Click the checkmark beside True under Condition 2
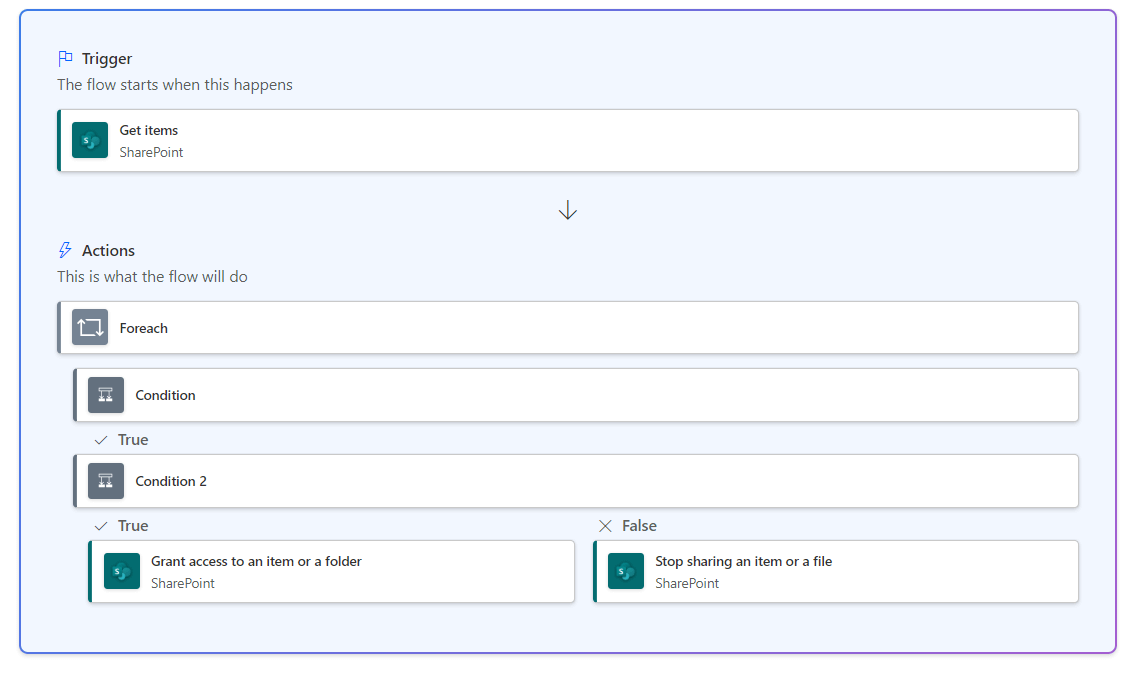1133x682 pixels. coord(101,526)
